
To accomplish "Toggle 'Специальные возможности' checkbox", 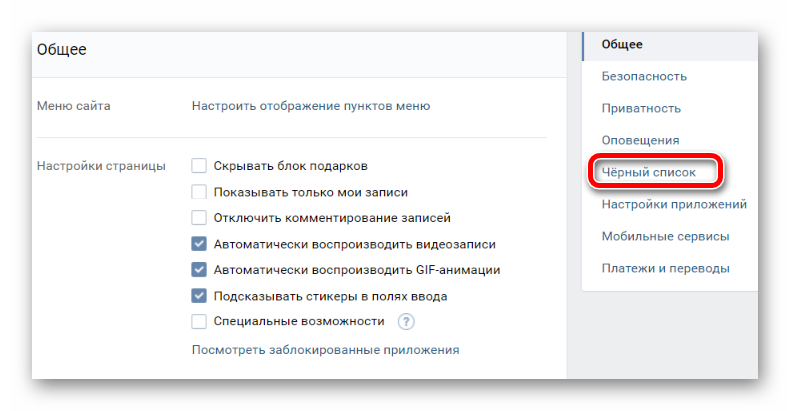I will (199, 321).
